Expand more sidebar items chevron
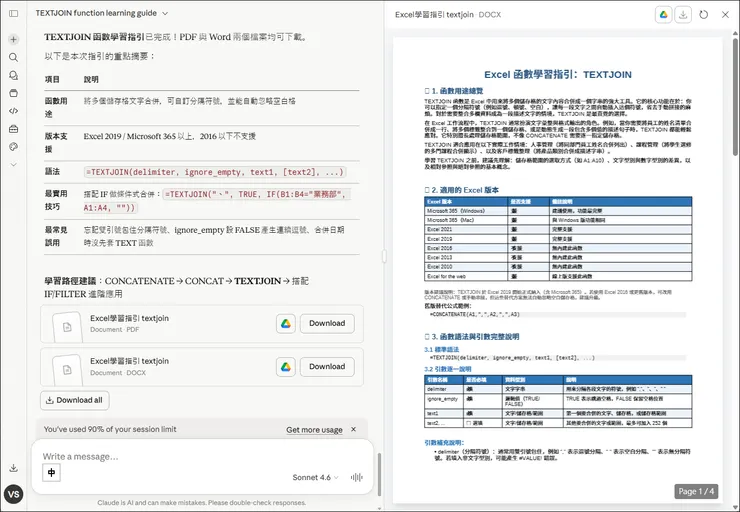 (x=14, y=165)
